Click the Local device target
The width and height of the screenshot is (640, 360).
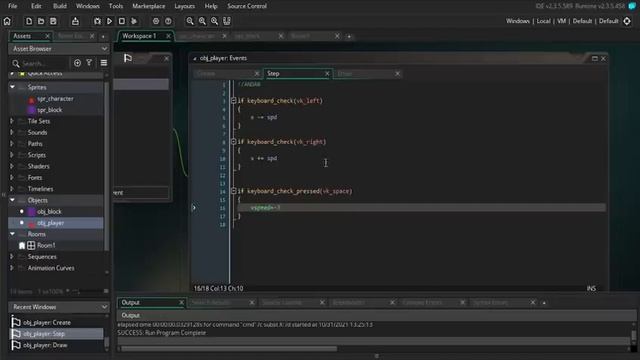pos(543,21)
